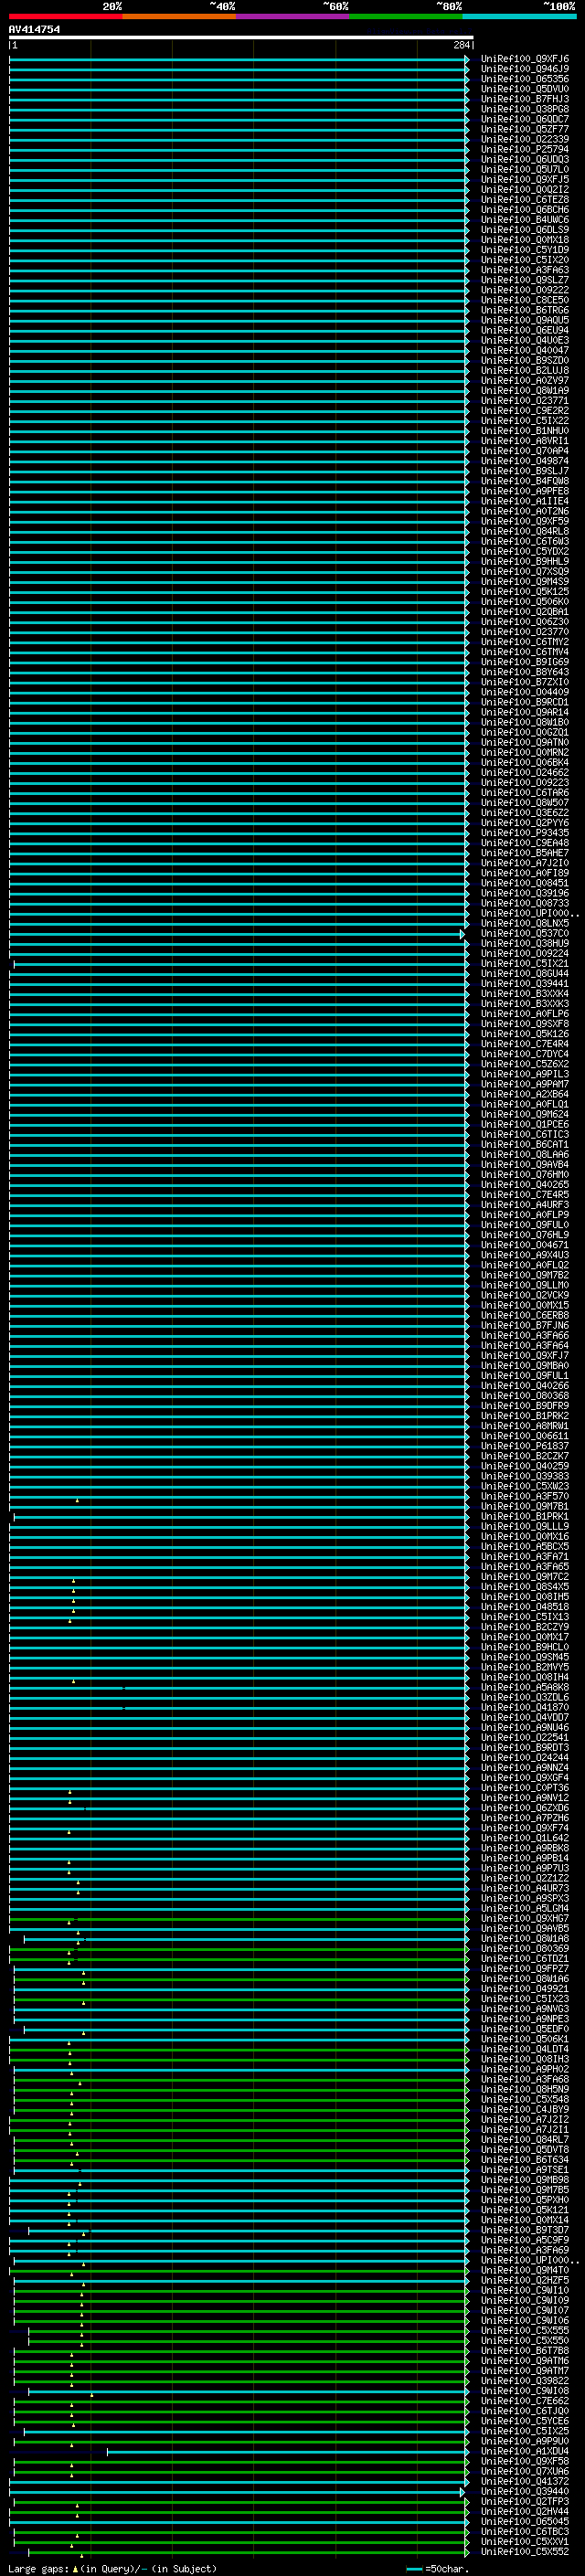Open hit UniRef100_Q0Q2I2

pyautogui.click(x=525, y=189)
